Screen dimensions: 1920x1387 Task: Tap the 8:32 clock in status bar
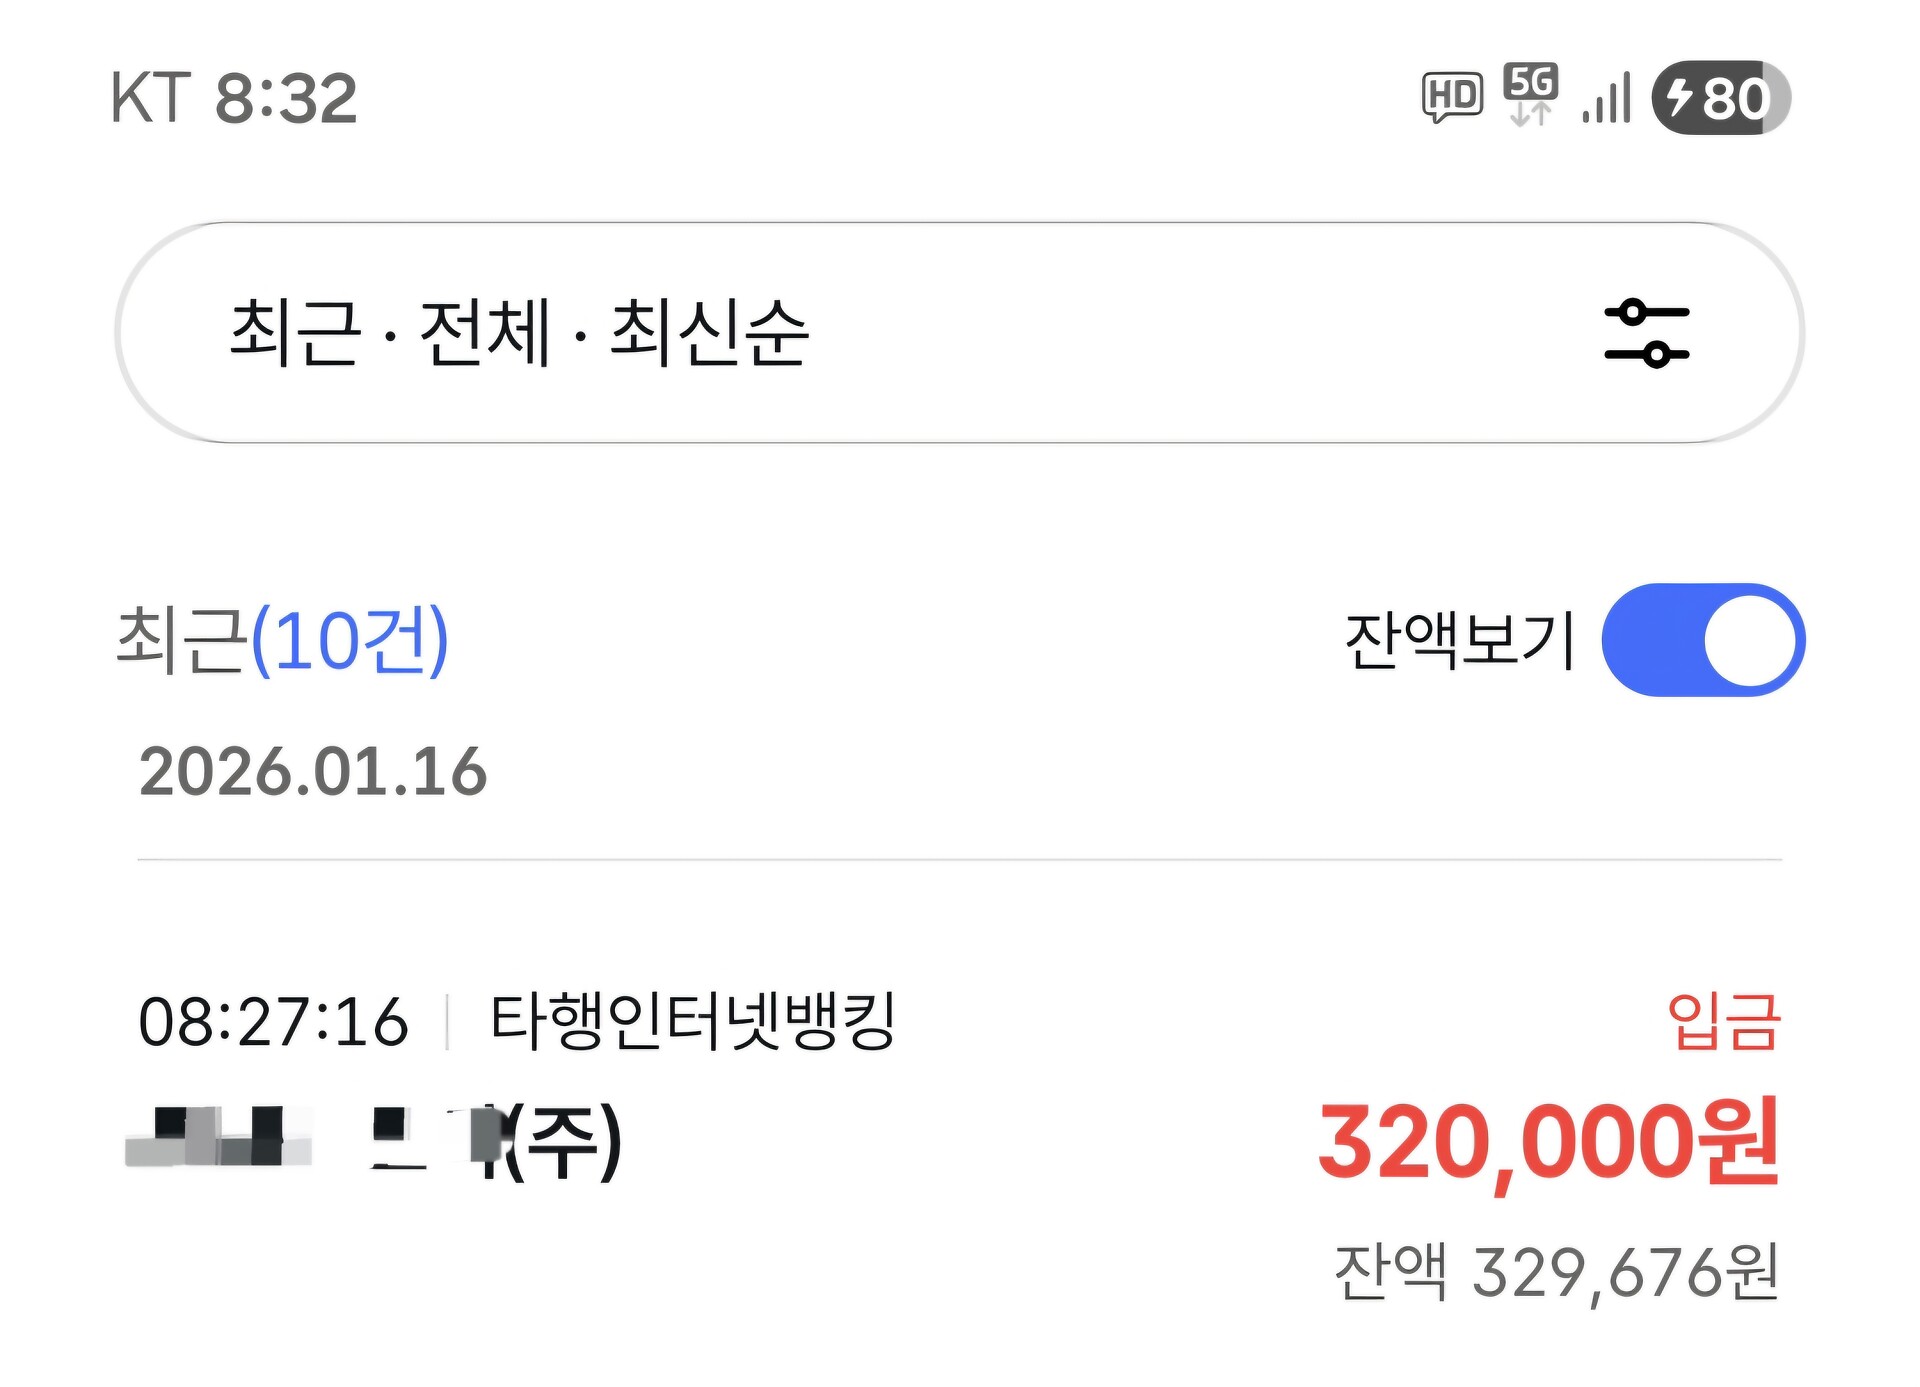click(x=286, y=98)
